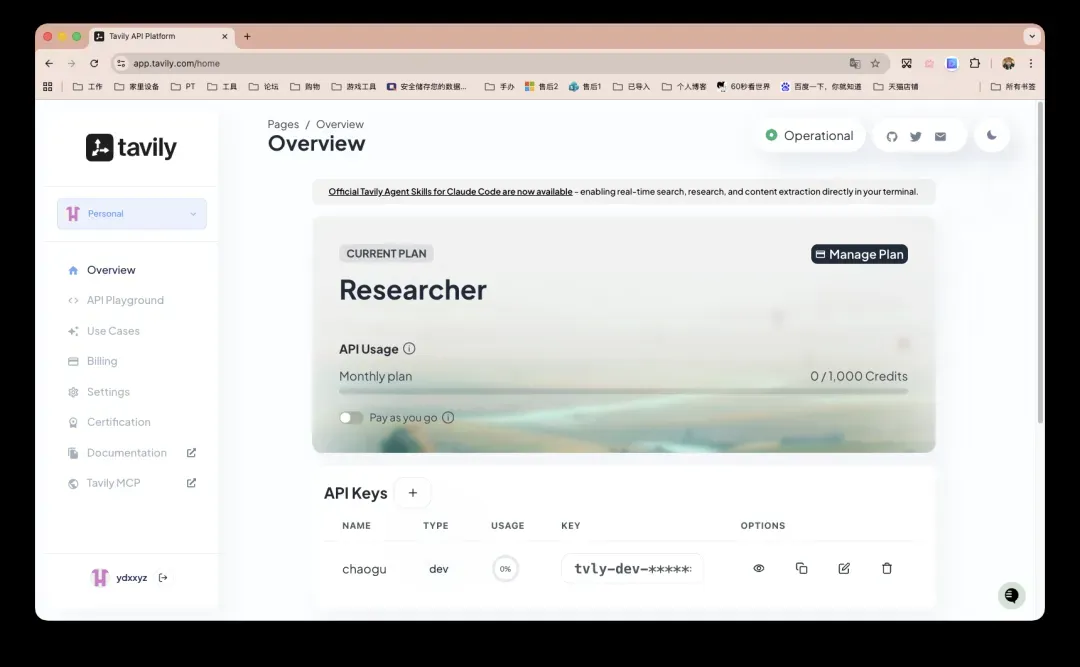The width and height of the screenshot is (1080, 667).
Task: Go to Billing in sidebar
Action: pos(102,361)
